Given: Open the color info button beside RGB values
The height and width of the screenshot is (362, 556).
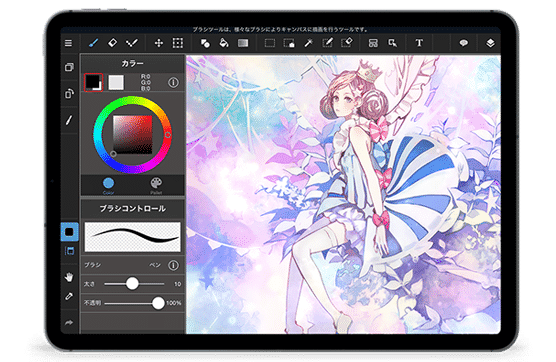Looking at the screenshot, I should (173, 83).
